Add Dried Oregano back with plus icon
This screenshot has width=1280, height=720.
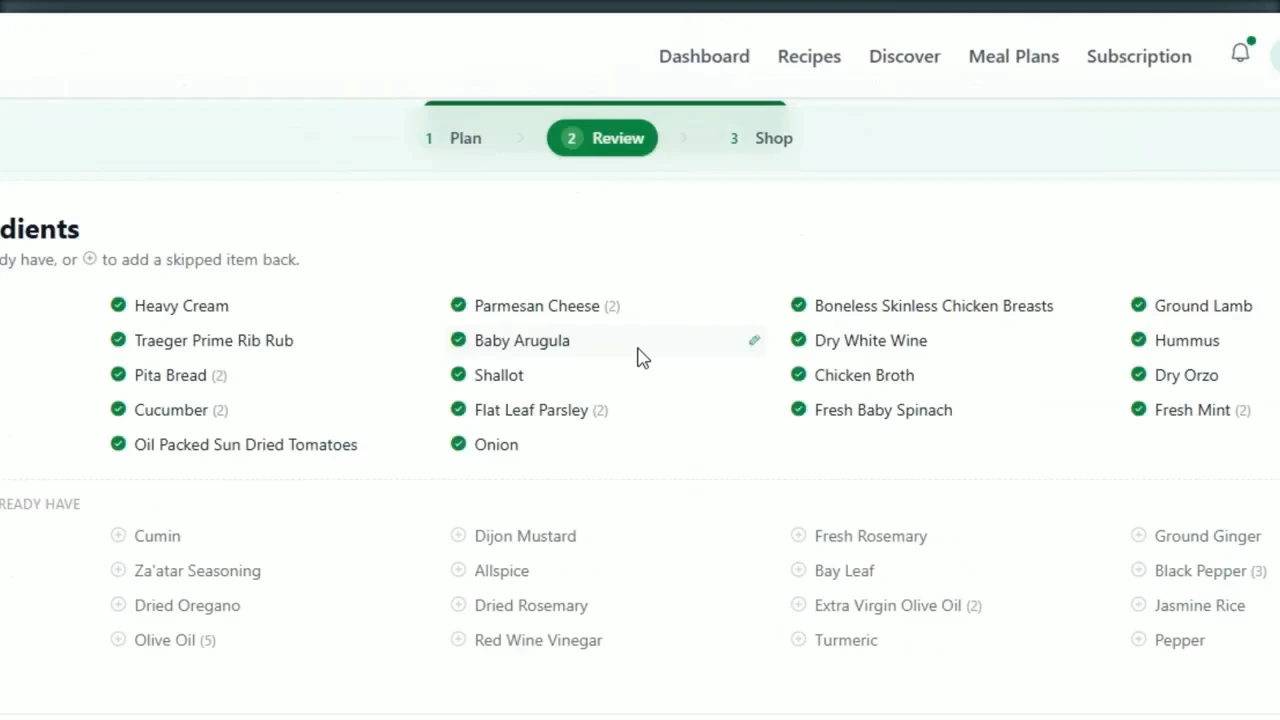[x=118, y=605]
